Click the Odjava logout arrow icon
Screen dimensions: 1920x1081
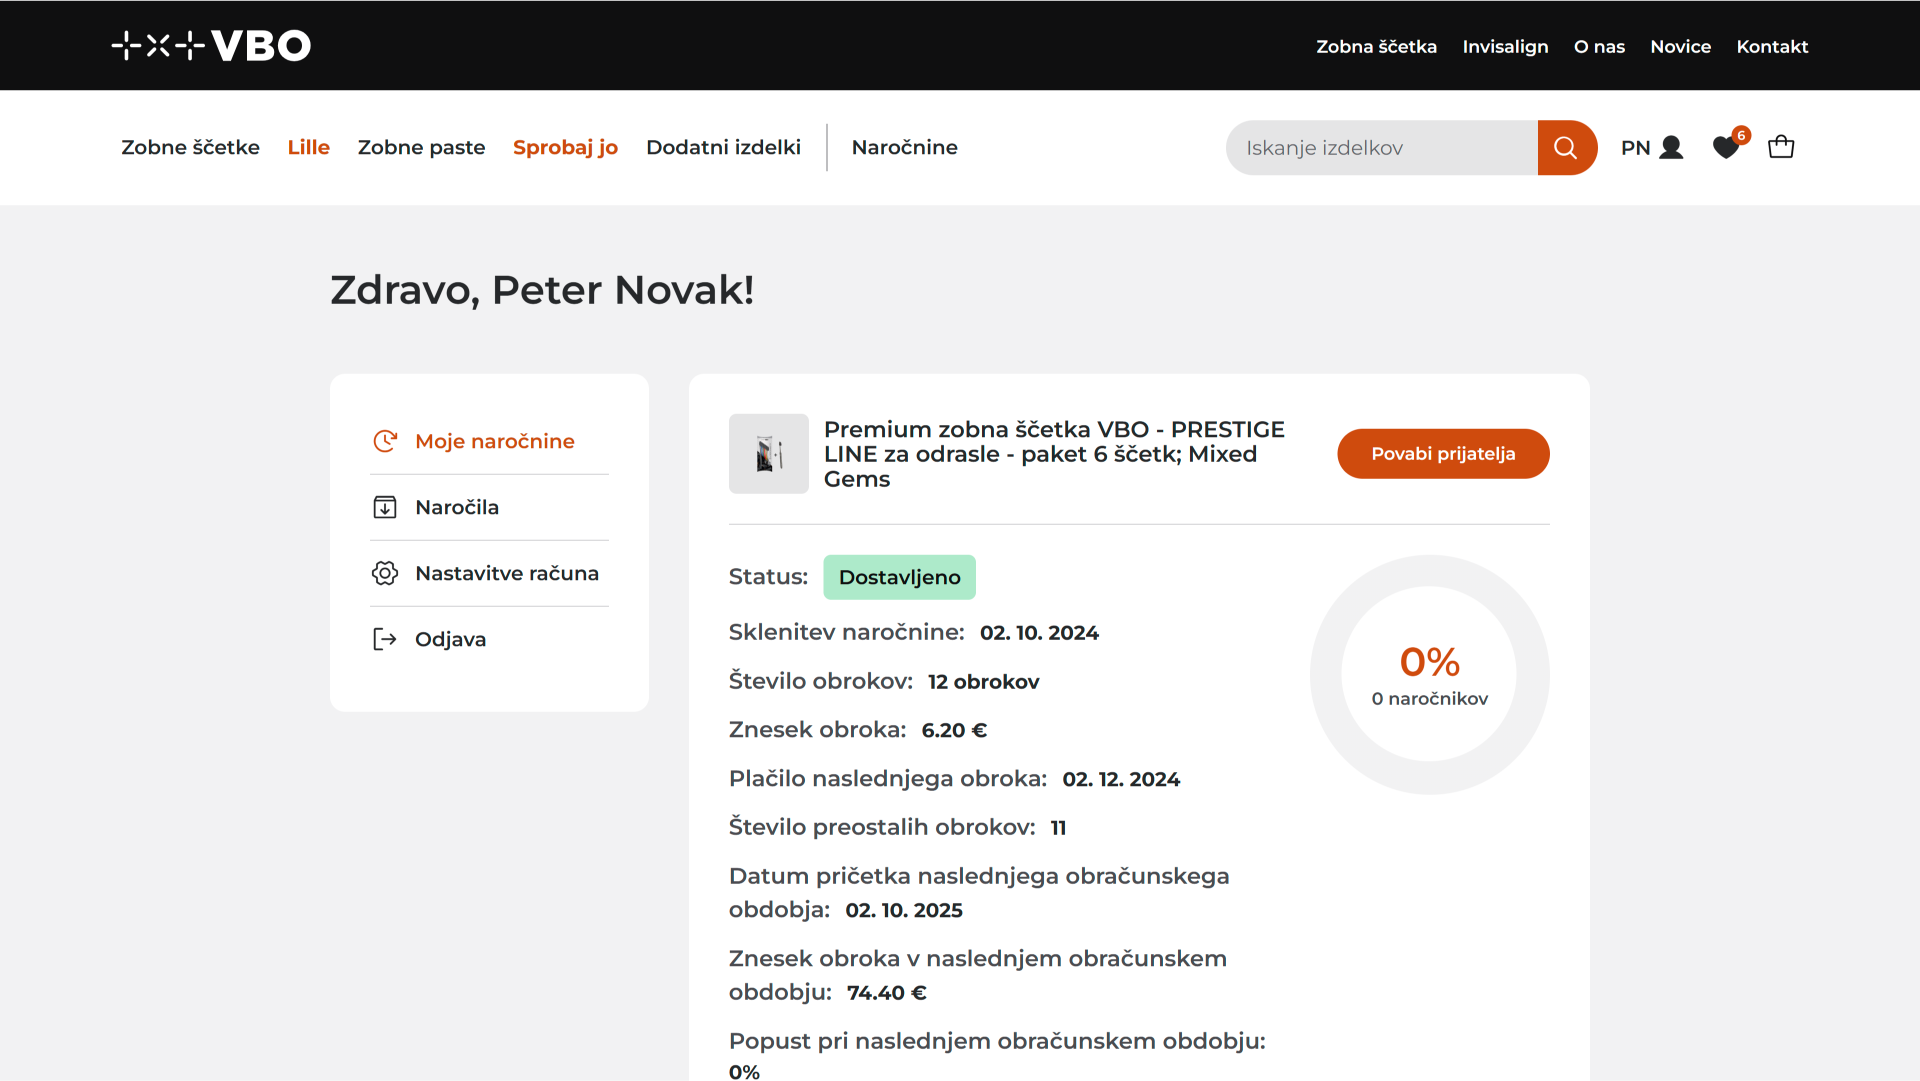click(x=385, y=639)
